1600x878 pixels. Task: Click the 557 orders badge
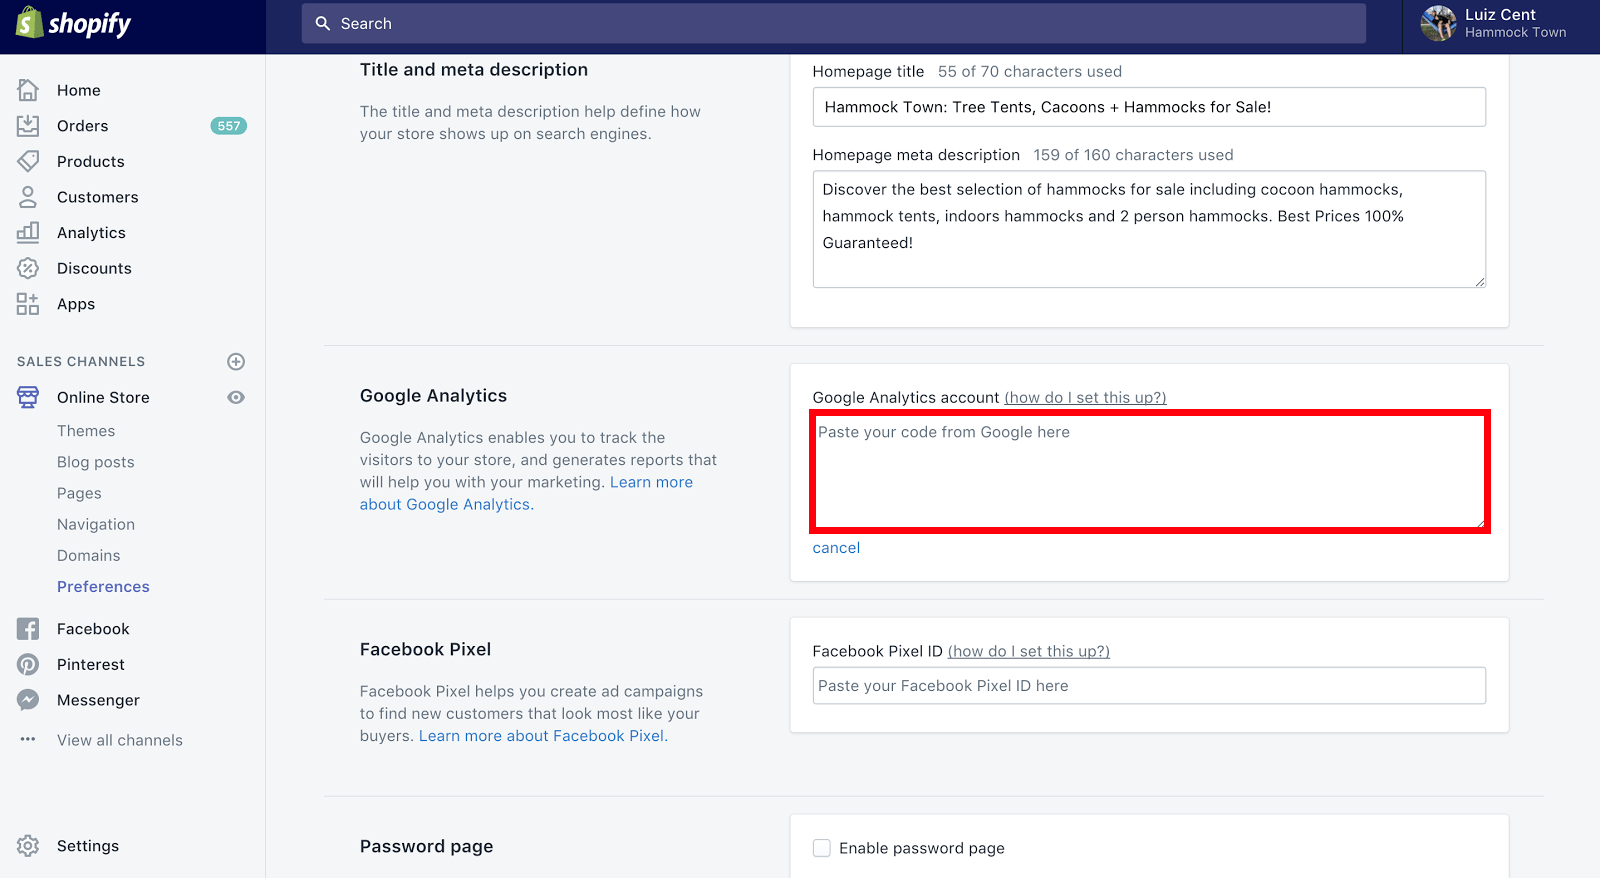(x=229, y=126)
